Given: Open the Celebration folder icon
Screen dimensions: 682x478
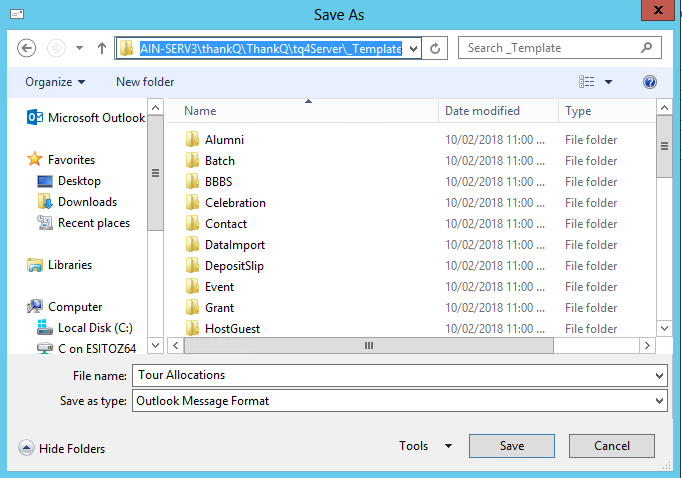Looking at the screenshot, I should (193, 203).
